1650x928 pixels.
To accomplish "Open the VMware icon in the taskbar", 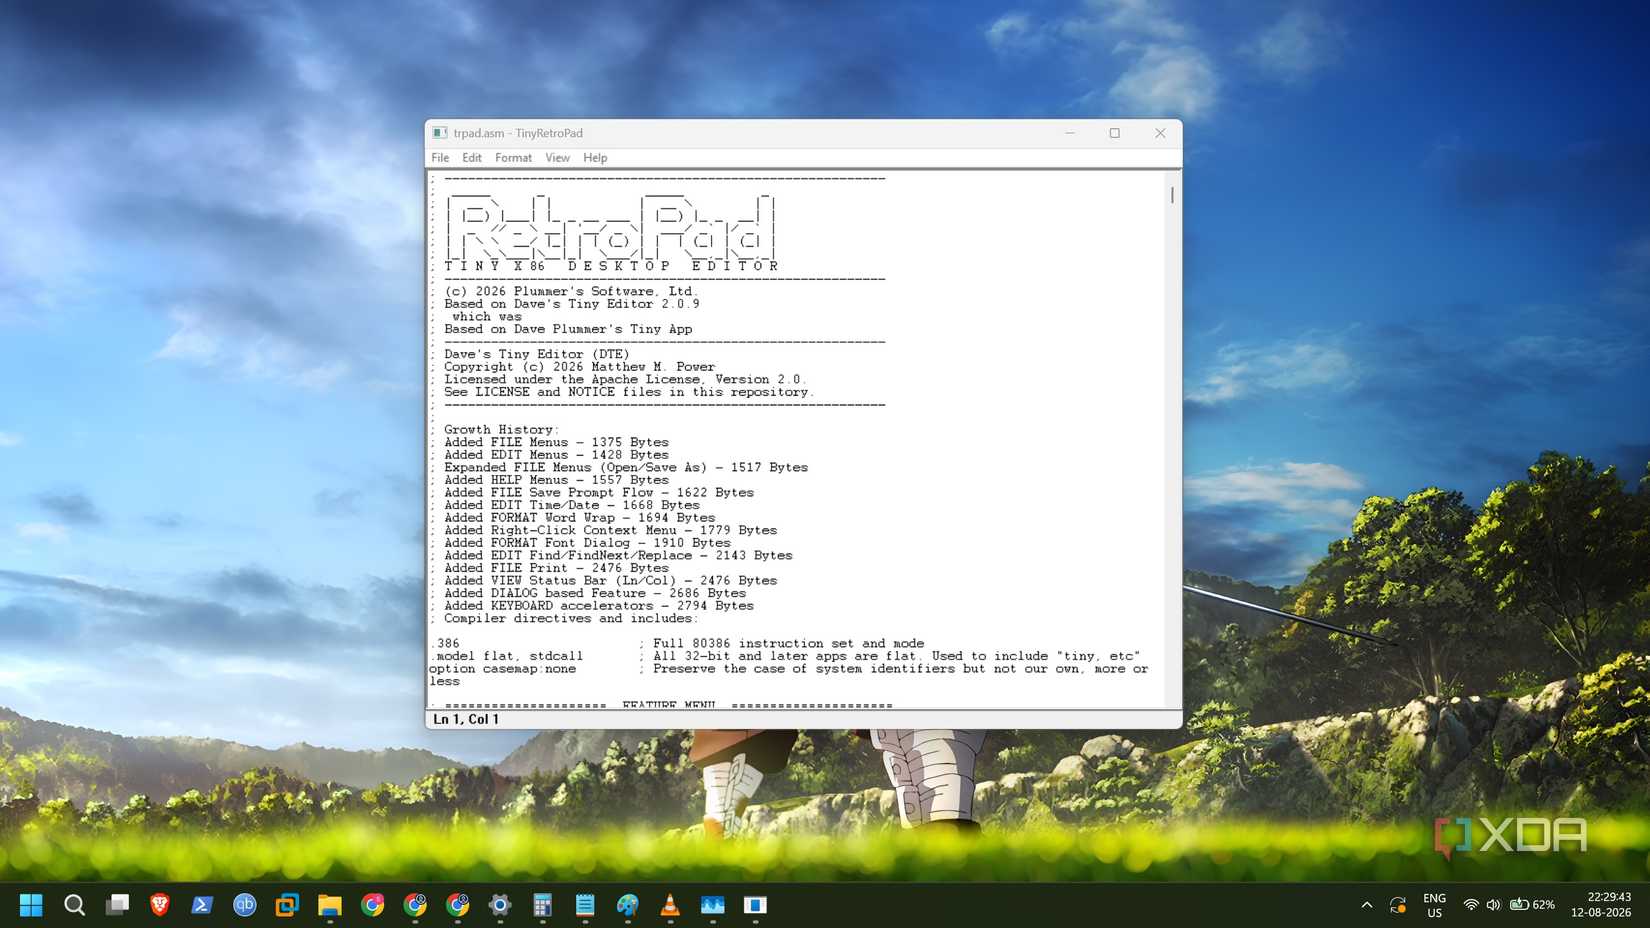I will click(287, 905).
